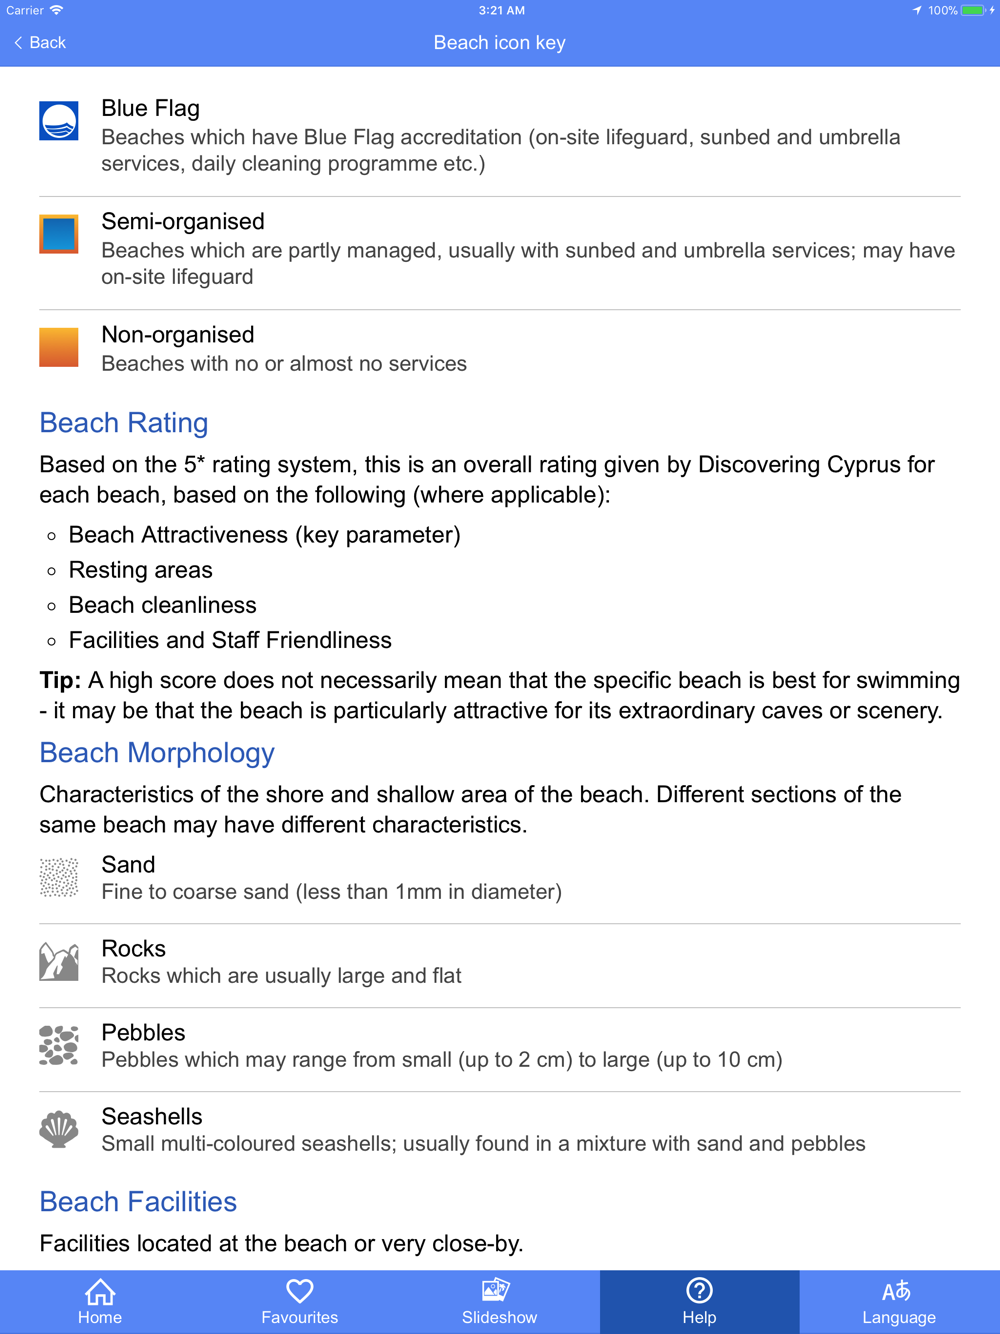Open the Favourites heart tab
1000x1334 pixels.
[300, 1302]
